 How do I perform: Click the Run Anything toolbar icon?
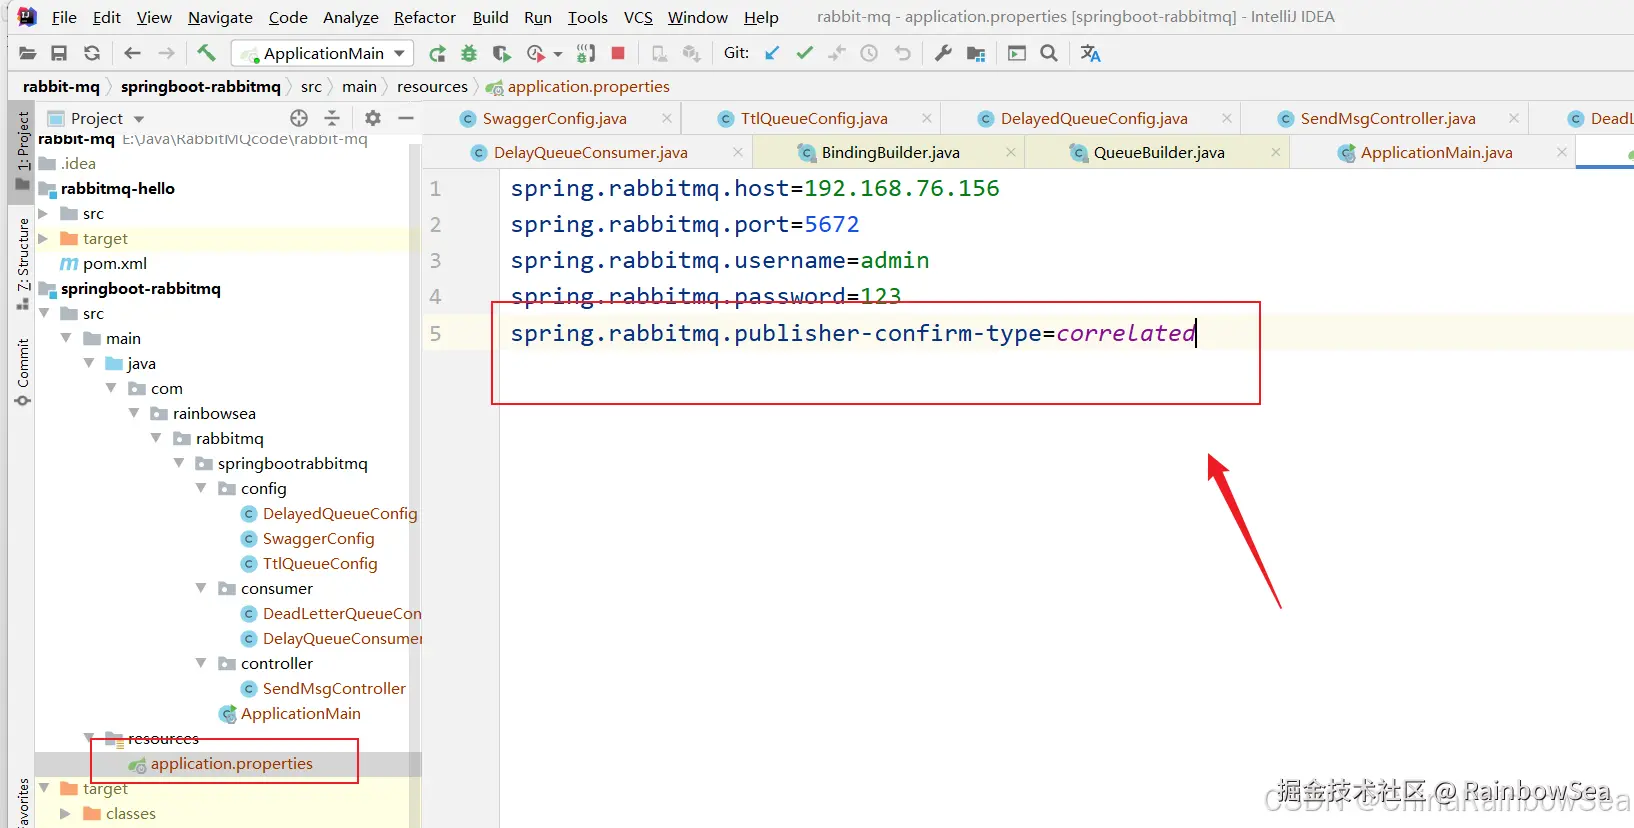[1017, 53]
